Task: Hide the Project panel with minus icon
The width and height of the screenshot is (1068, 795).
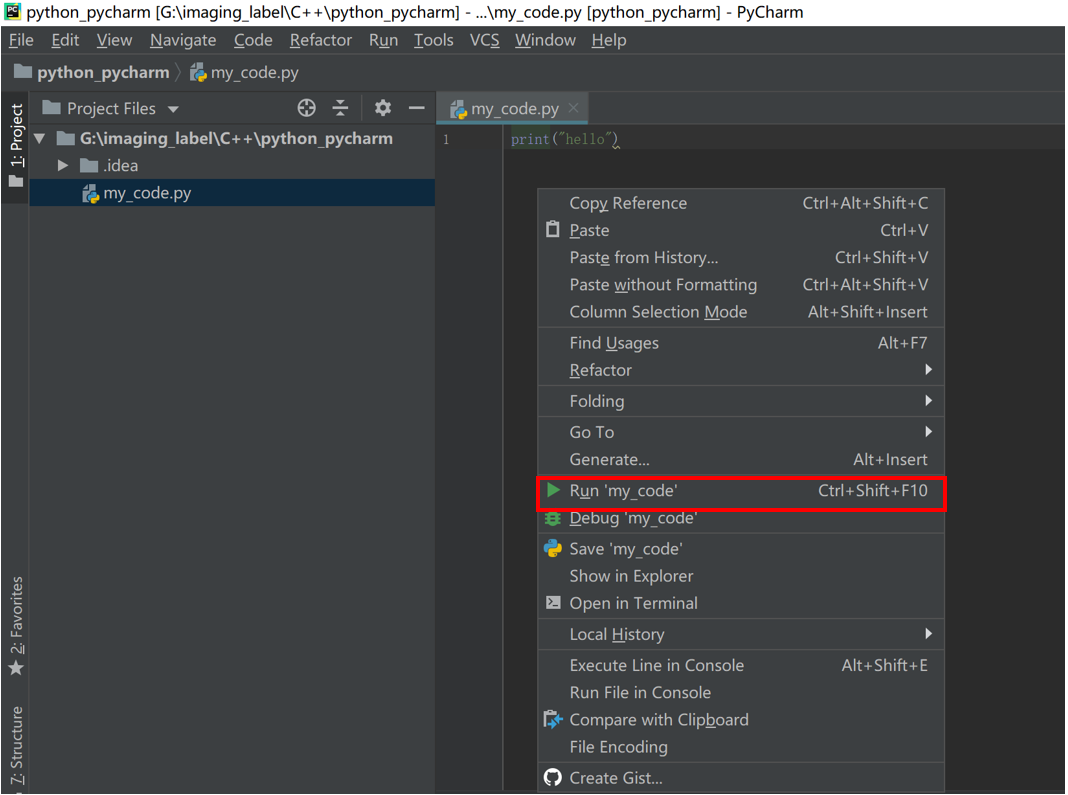Action: pyautogui.click(x=416, y=108)
